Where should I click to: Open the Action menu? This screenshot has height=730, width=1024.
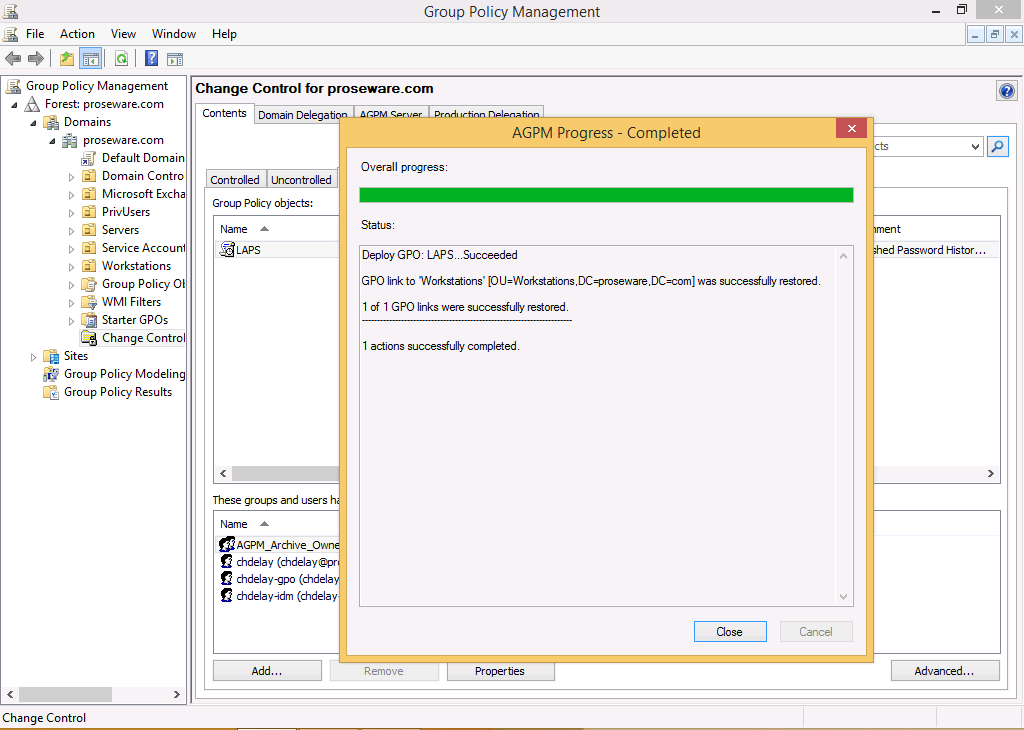77,34
